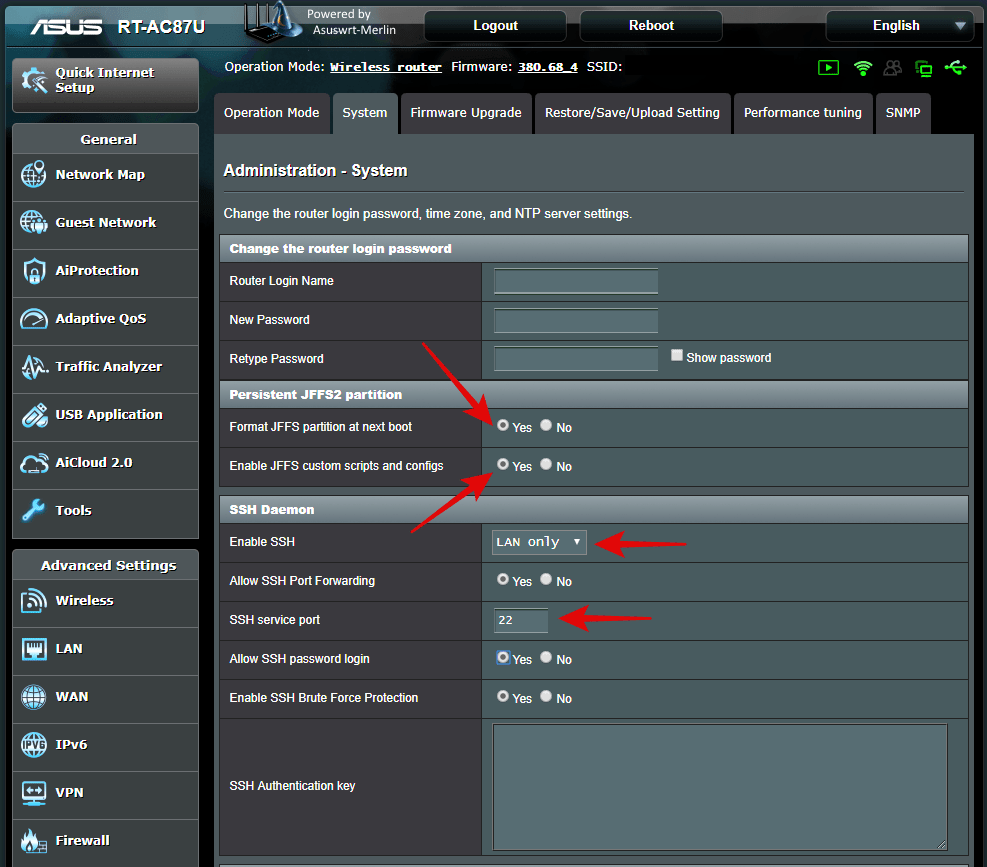Image resolution: width=987 pixels, height=867 pixels.
Task: Select No for SSH Port Forwarding
Action: click(x=546, y=579)
